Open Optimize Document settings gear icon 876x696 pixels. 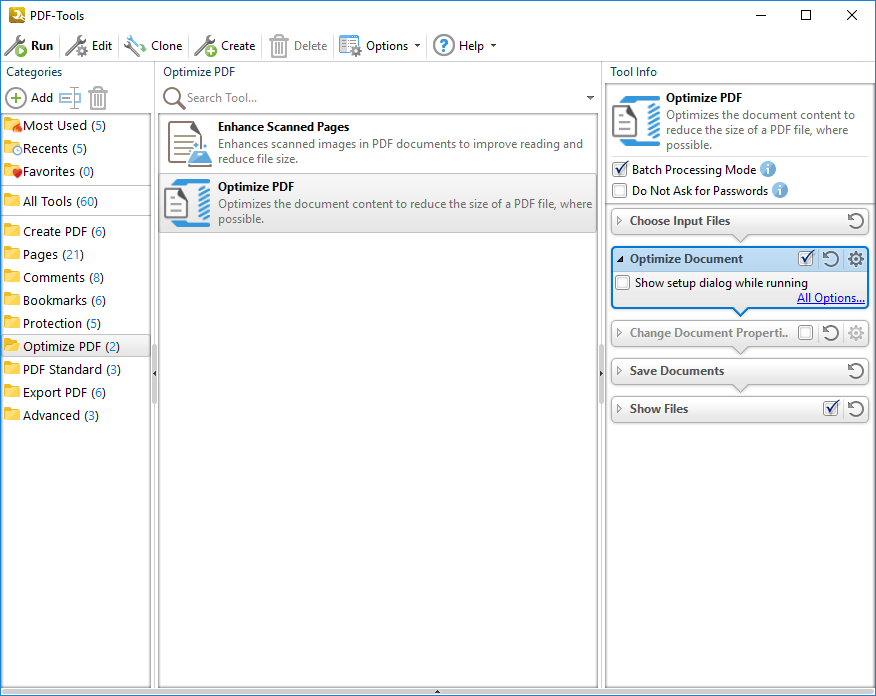click(855, 260)
